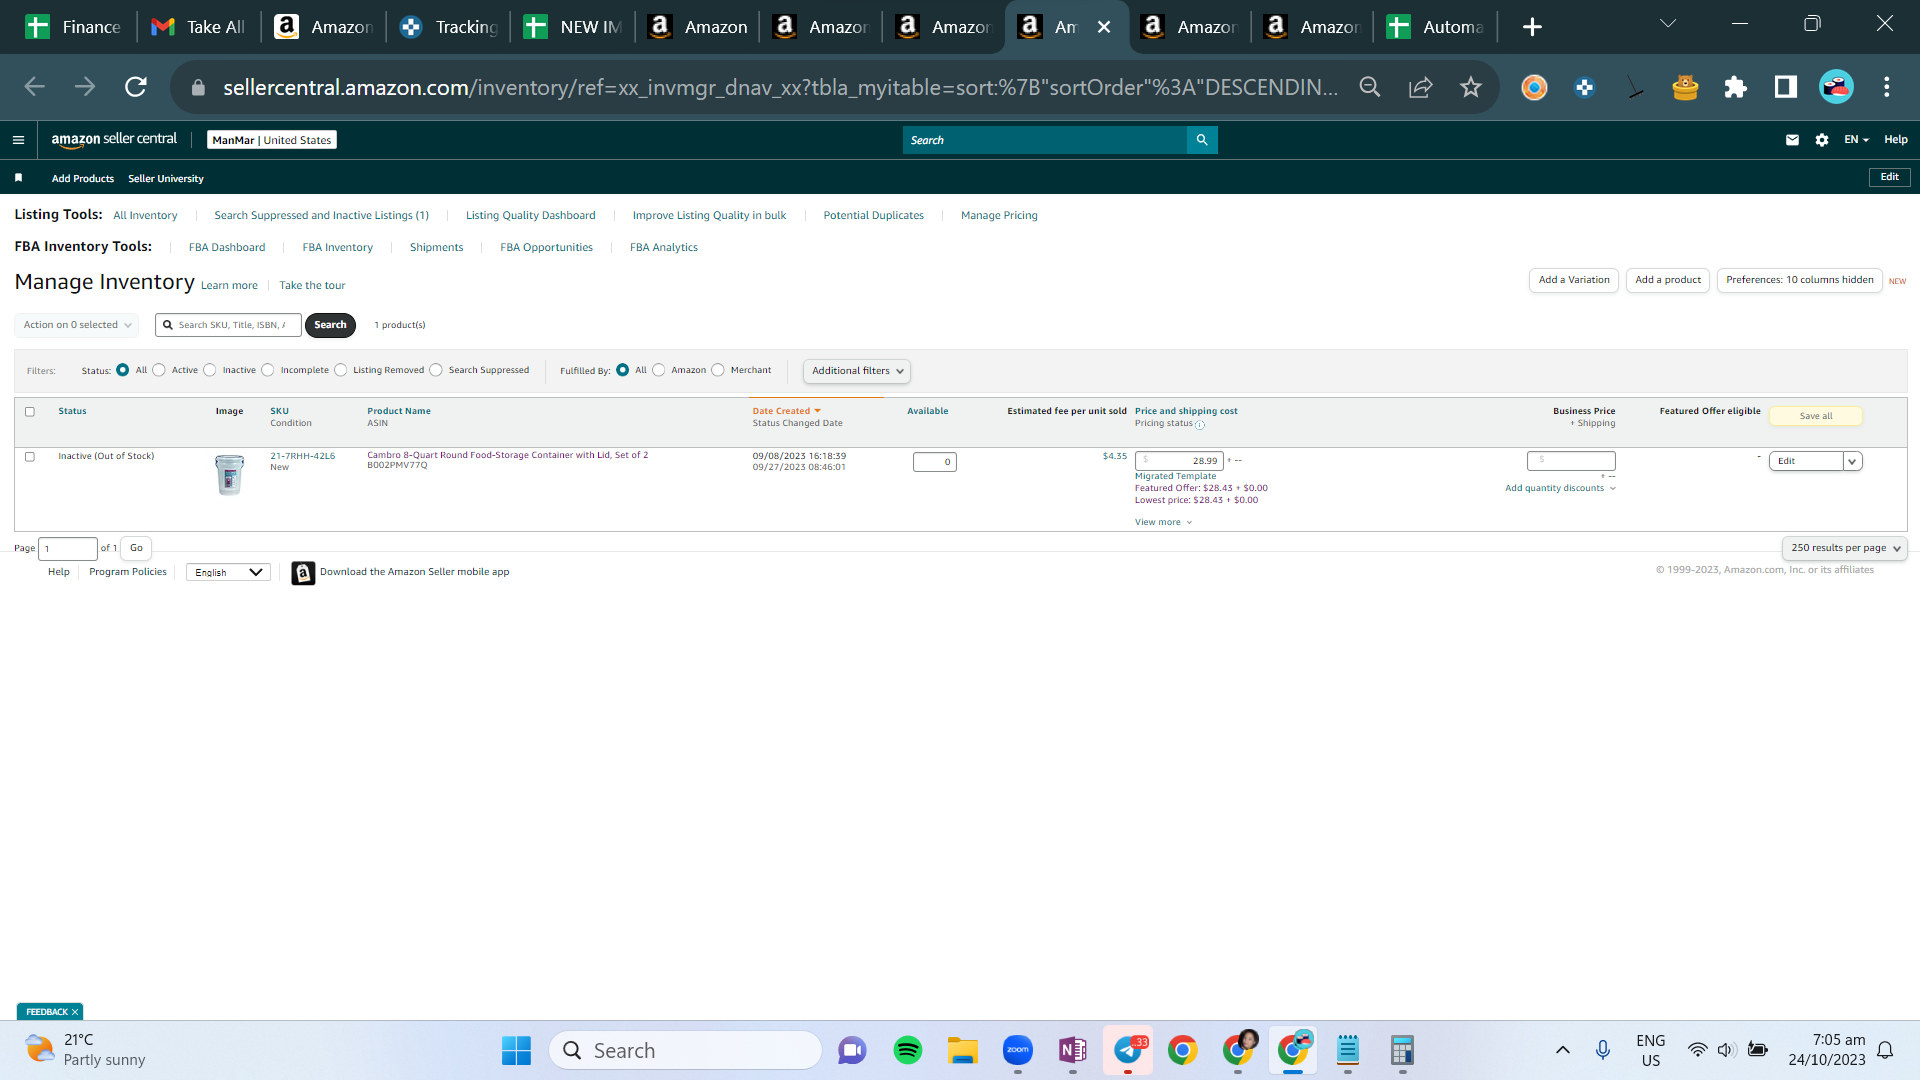Open the EN language selector in the header
Image resolution: width=1920 pixels, height=1080 pixels.
1856,140
